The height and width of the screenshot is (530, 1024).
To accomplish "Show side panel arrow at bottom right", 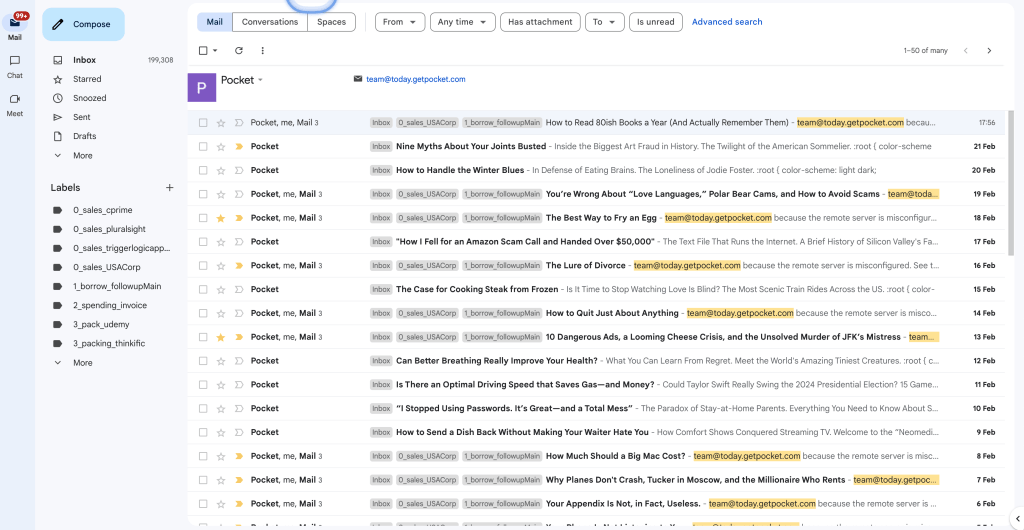I will coord(1017,519).
